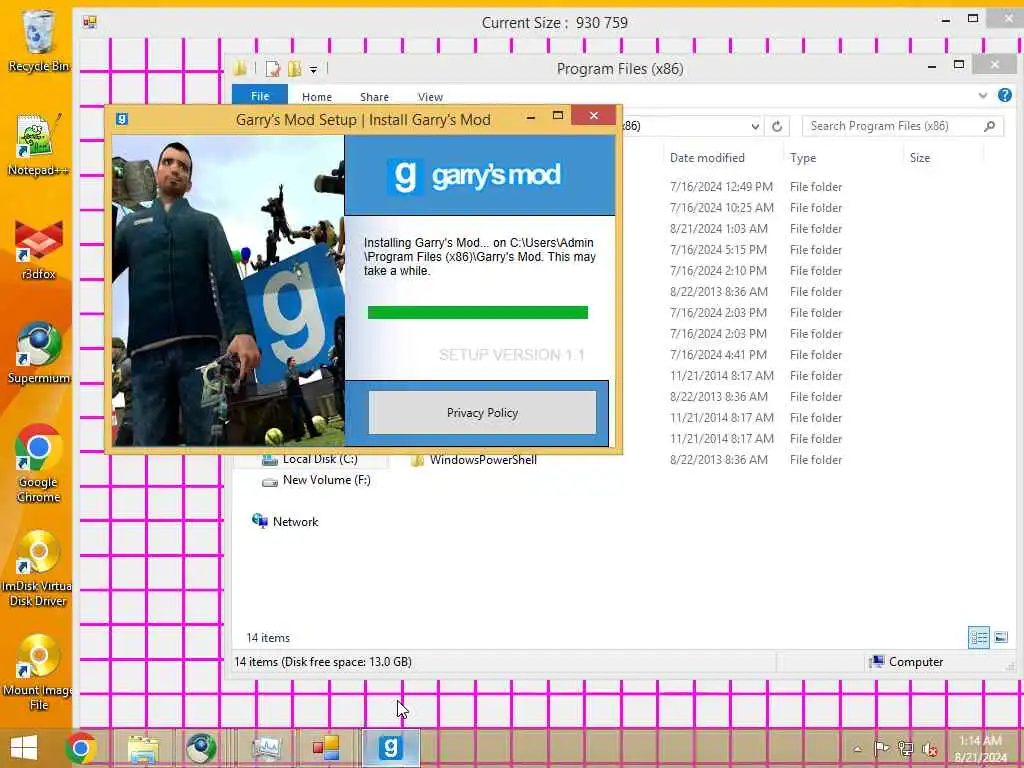The width and height of the screenshot is (1024, 768).
Task: Click the 8/22/2013 8:36 AM WindowsPowerShell date
Action: pyautogui.click(x=719, y=460)
